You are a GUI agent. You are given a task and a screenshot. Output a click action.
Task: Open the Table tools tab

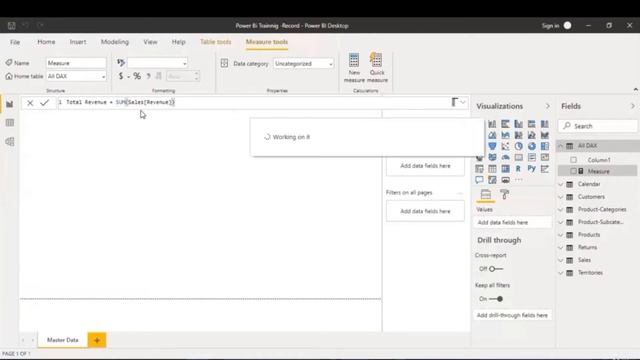coord(216,42)
